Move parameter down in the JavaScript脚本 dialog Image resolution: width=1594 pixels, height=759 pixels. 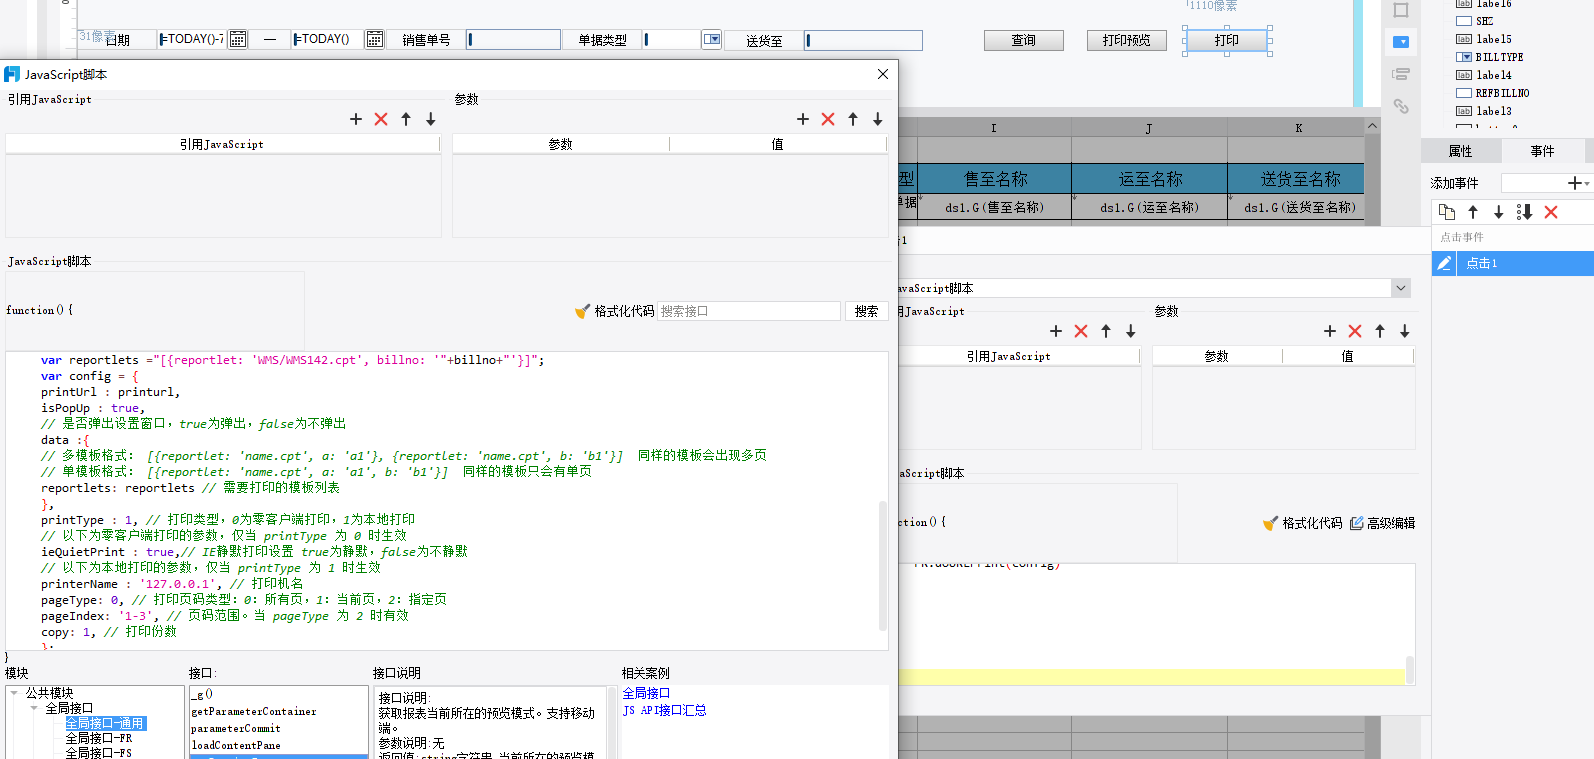(878, 119)
